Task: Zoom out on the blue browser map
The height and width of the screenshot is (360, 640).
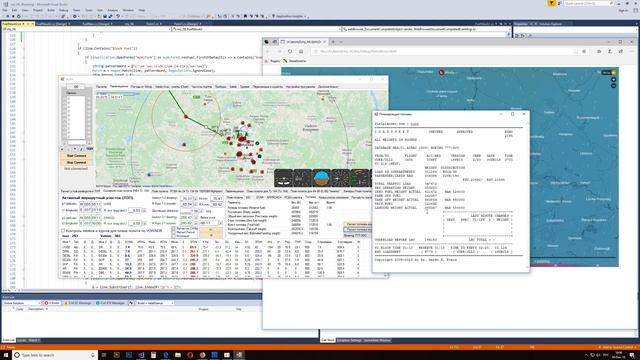Action: click(613, 86)
